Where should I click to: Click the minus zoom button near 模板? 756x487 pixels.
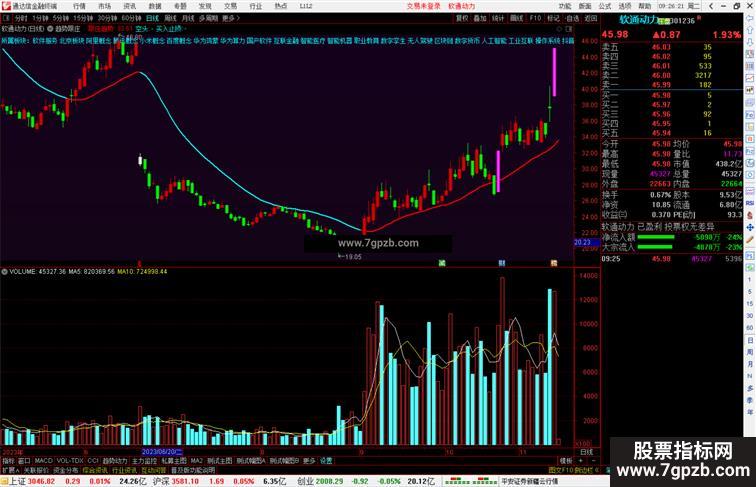[594, 461]
